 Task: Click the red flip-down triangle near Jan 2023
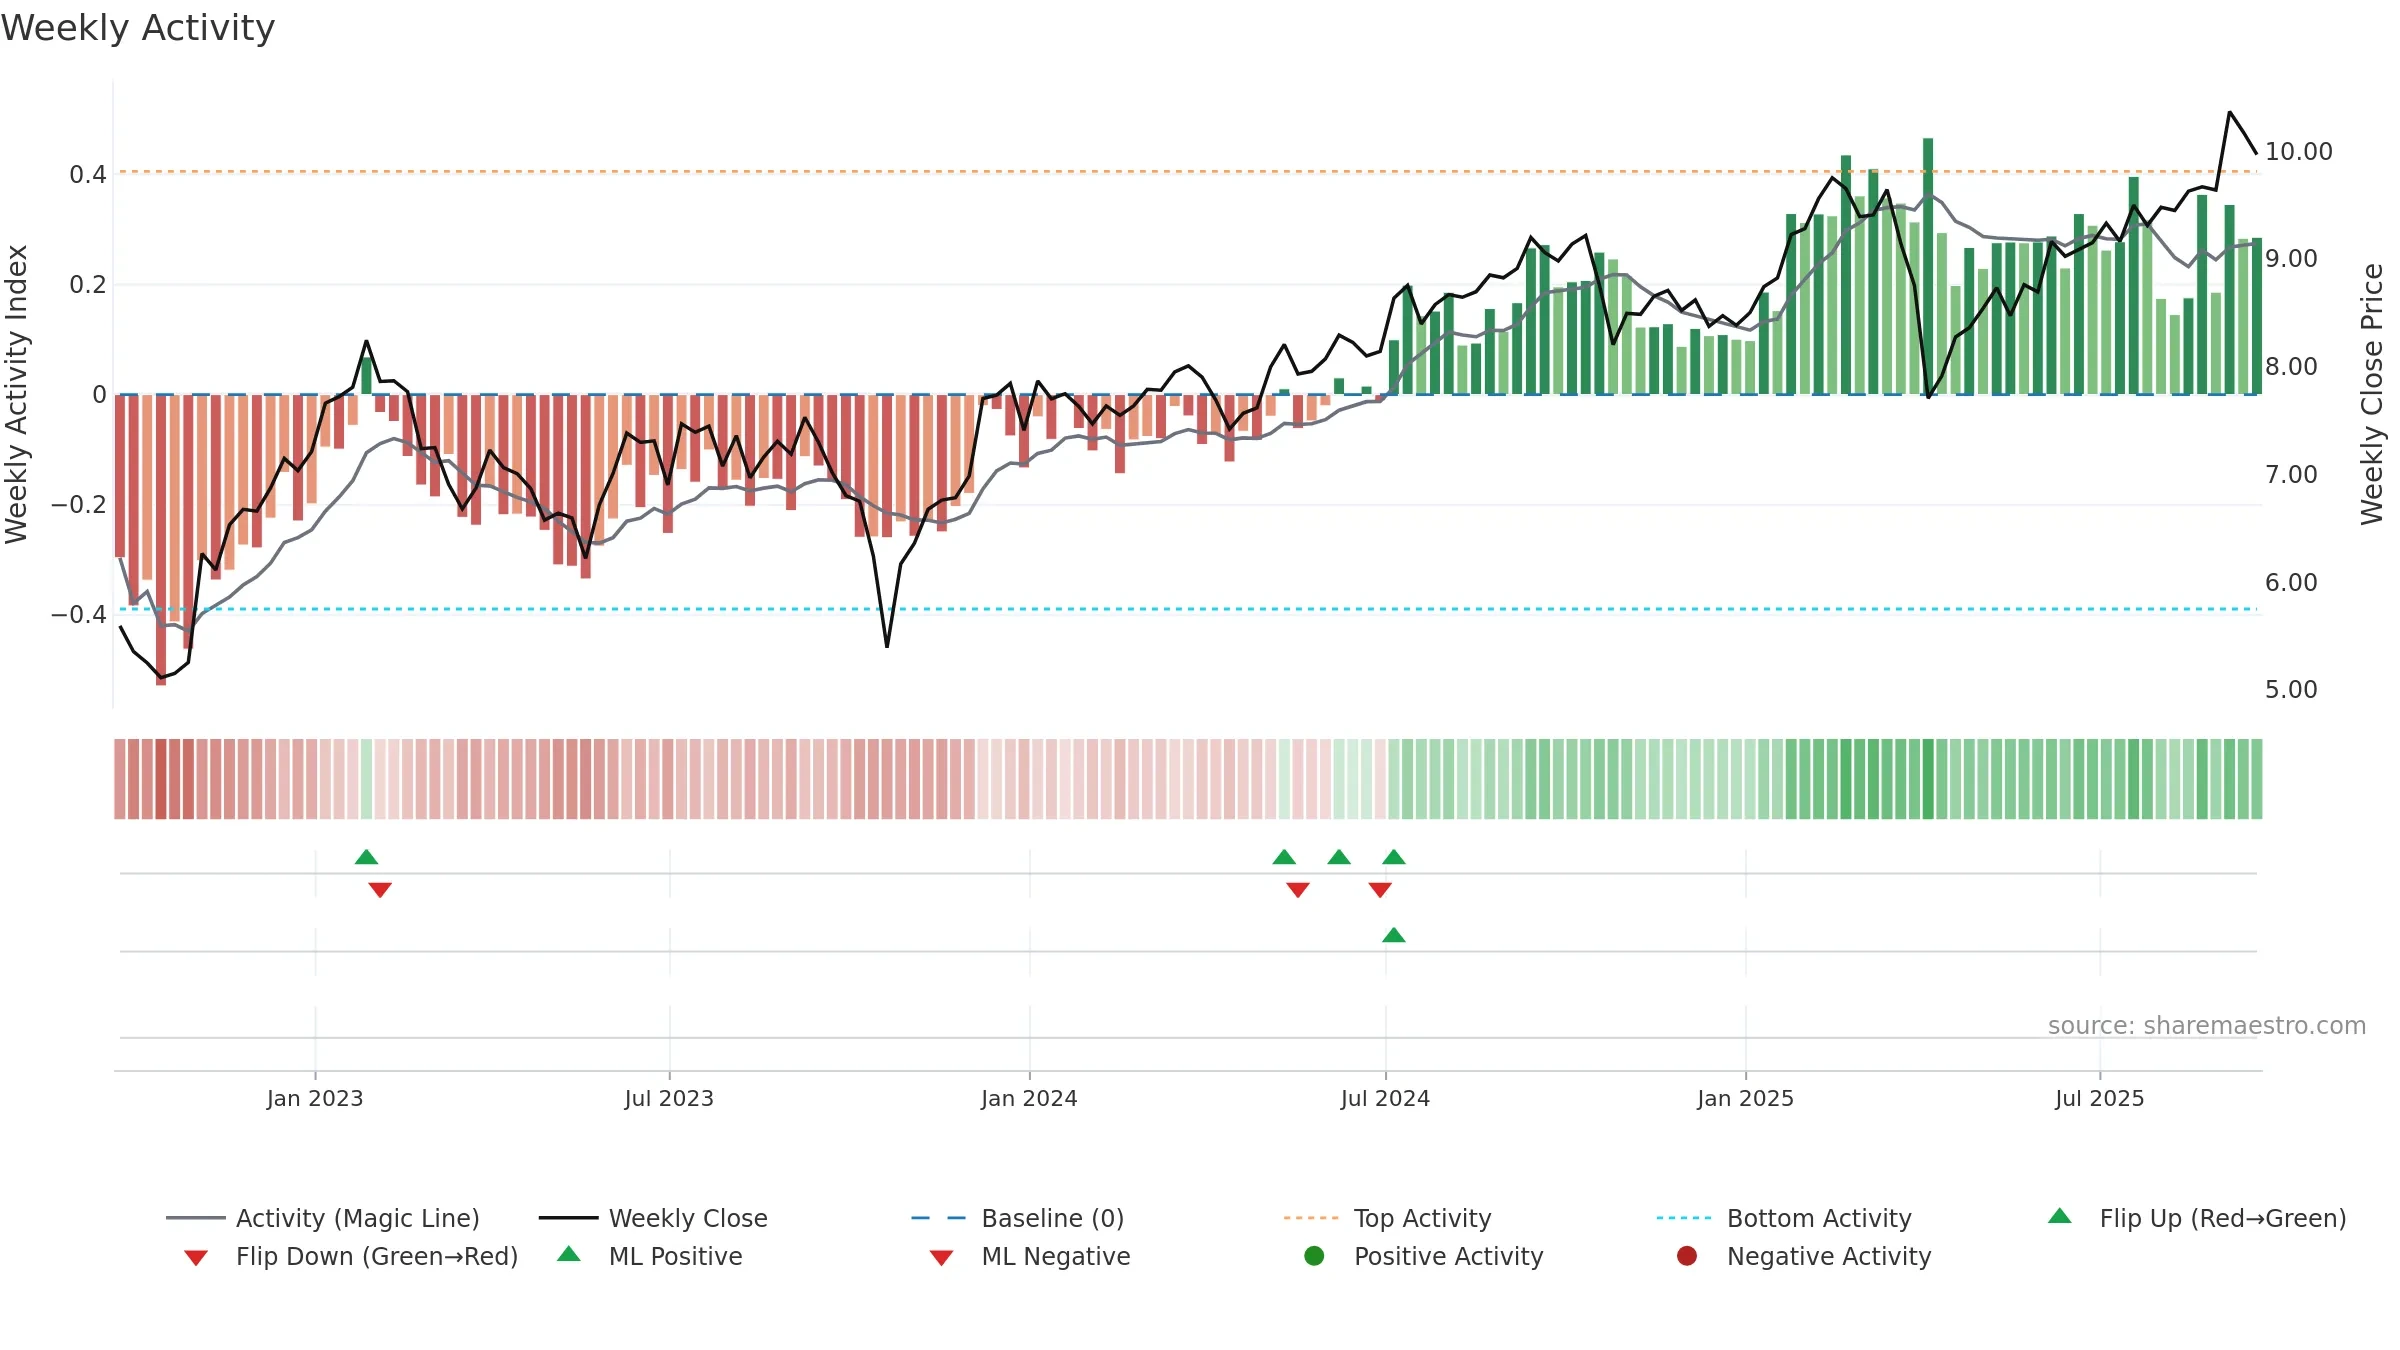coord(380,889)
